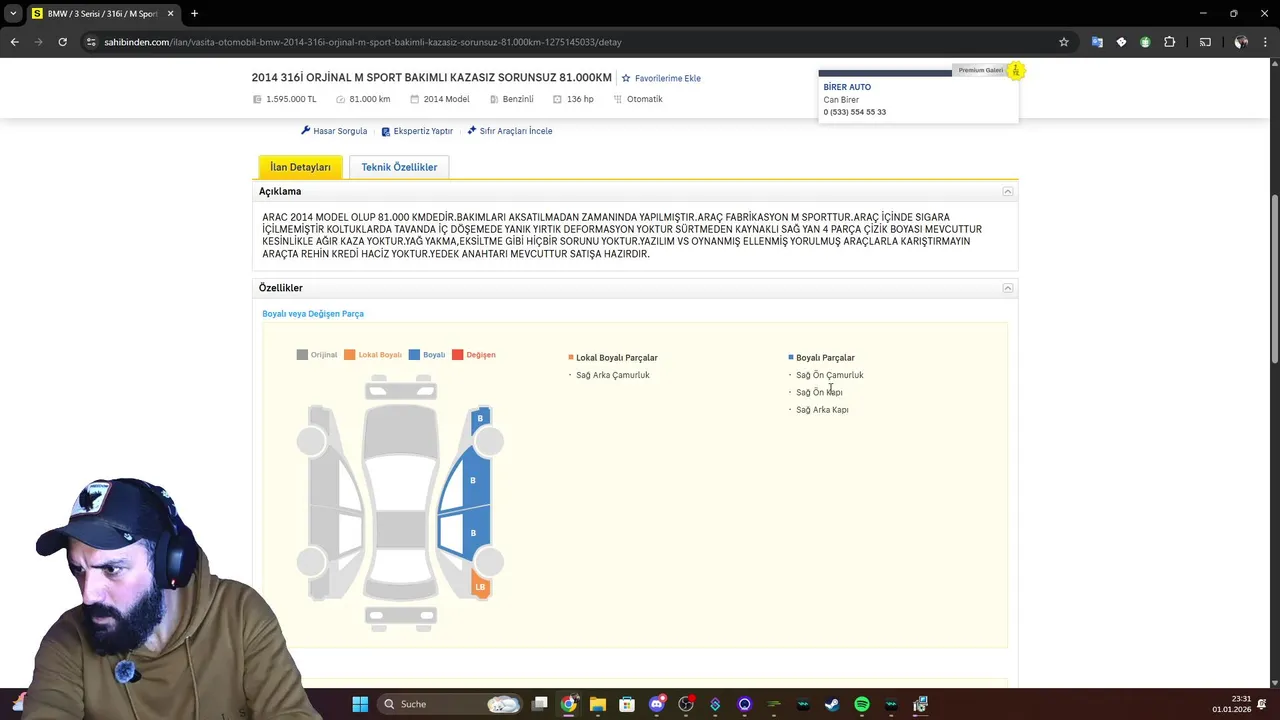Bookmark this page with the star icon
This screenshot has width=1280, height=720.
(1064, 42)
